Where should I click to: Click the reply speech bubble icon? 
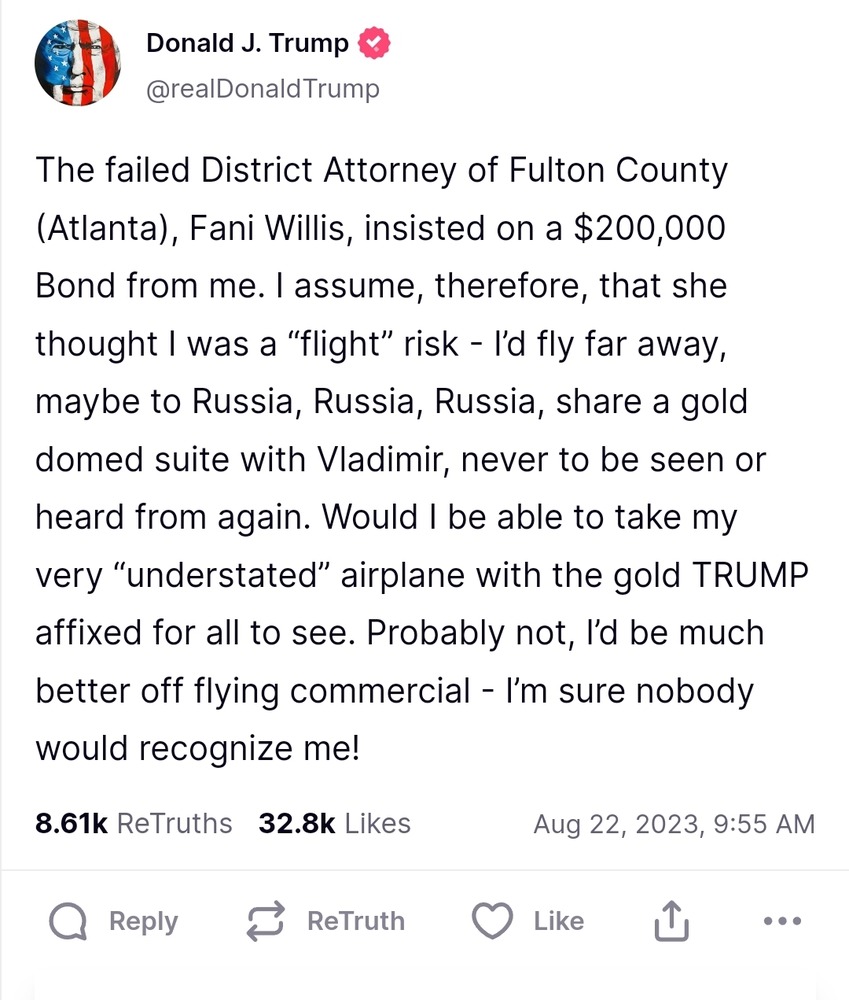click(x=68, y=921)
